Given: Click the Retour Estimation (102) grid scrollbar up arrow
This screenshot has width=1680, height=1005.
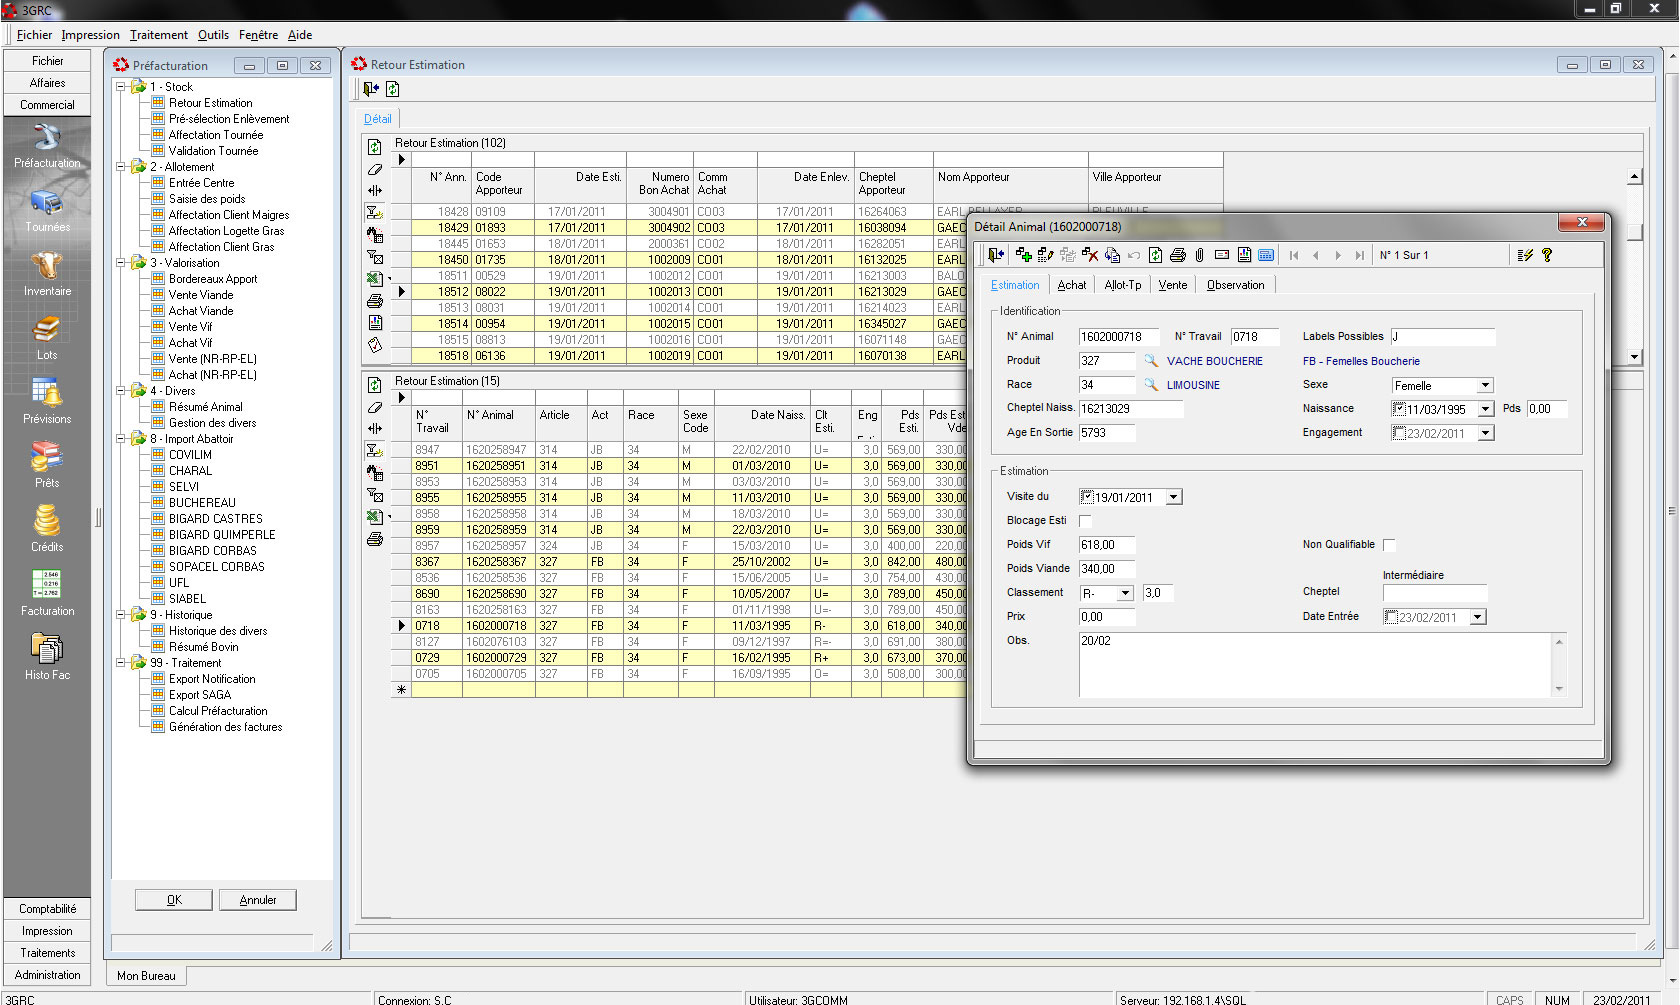Looking at the screenshot, I should (x=1635, y=177).
